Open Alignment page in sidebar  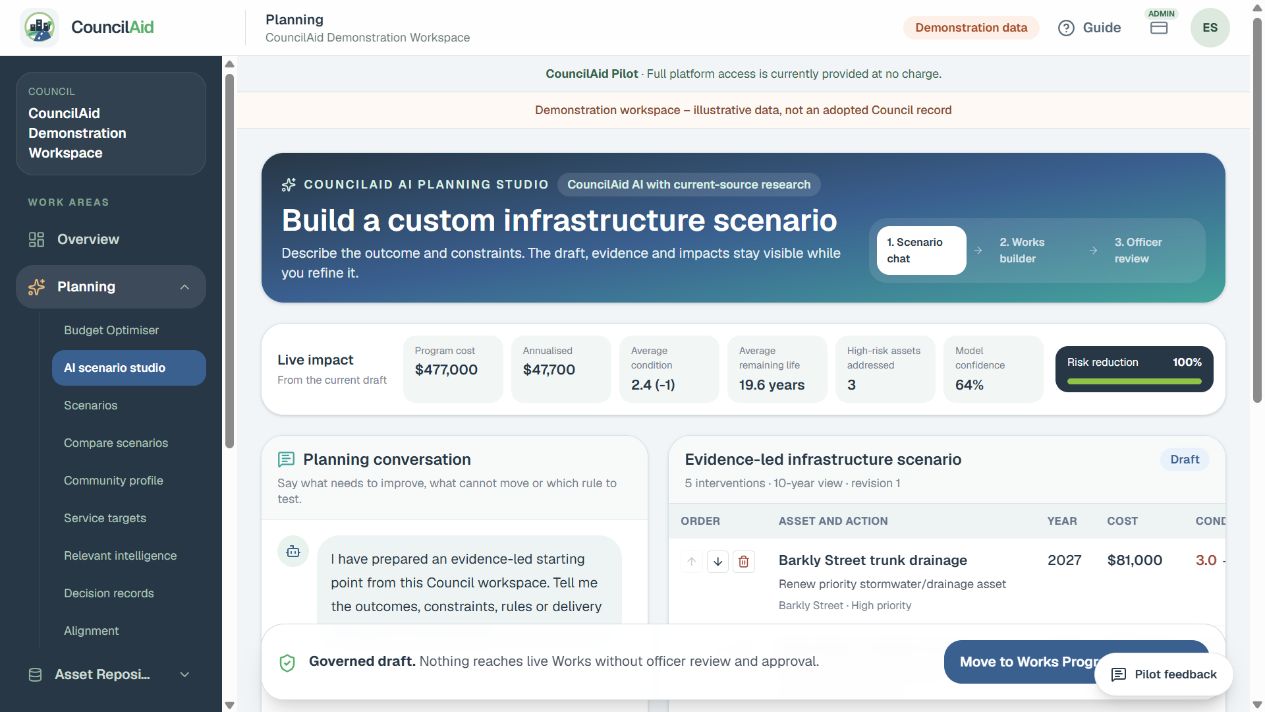click(x=129, y=631)
